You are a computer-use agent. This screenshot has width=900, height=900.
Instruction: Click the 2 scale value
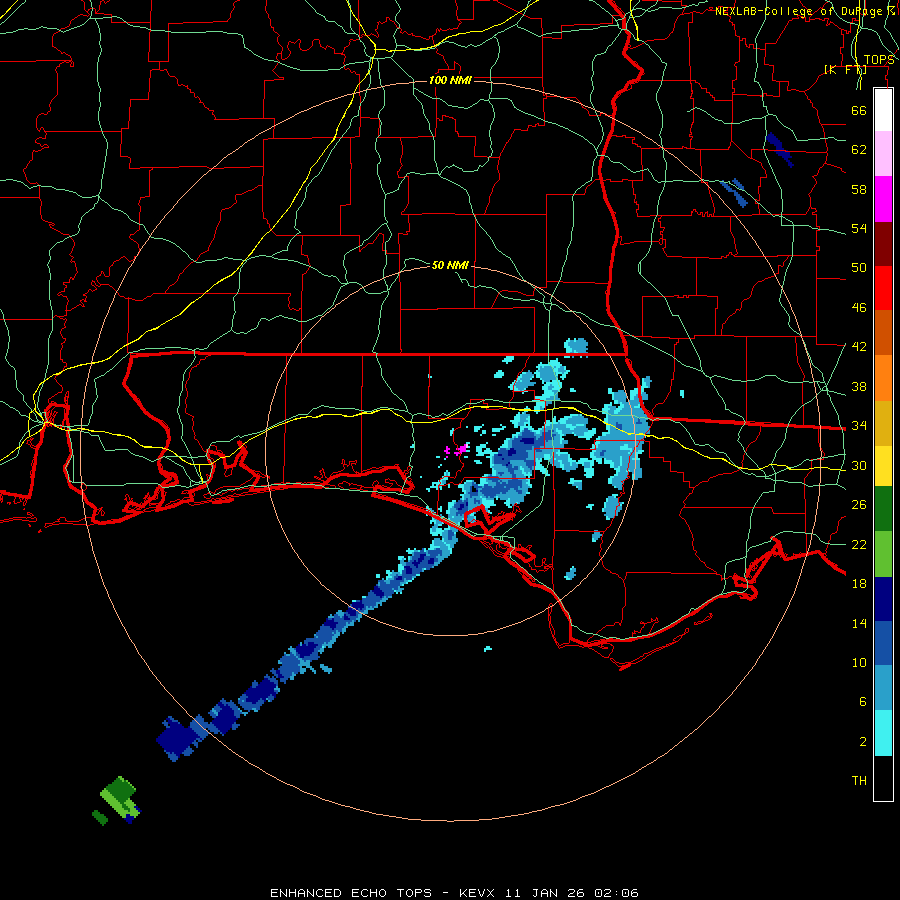863,742
